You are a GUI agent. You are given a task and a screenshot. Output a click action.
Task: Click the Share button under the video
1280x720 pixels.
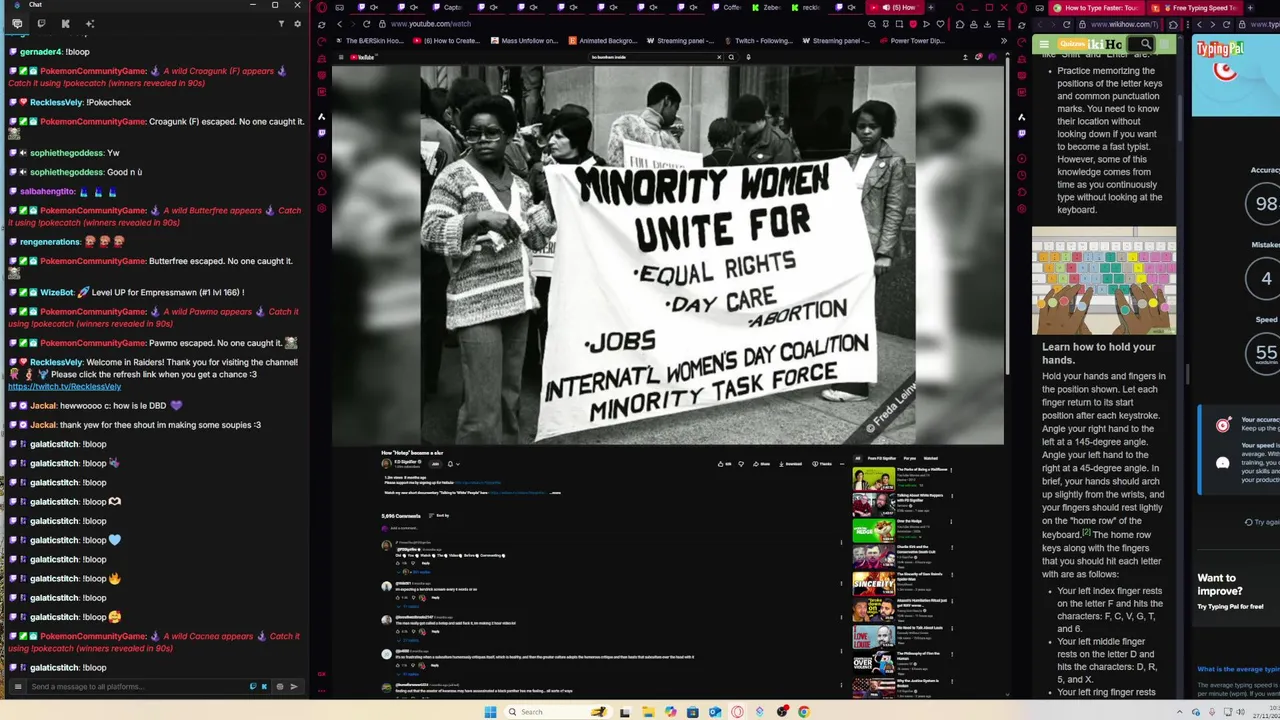[761, 464]
